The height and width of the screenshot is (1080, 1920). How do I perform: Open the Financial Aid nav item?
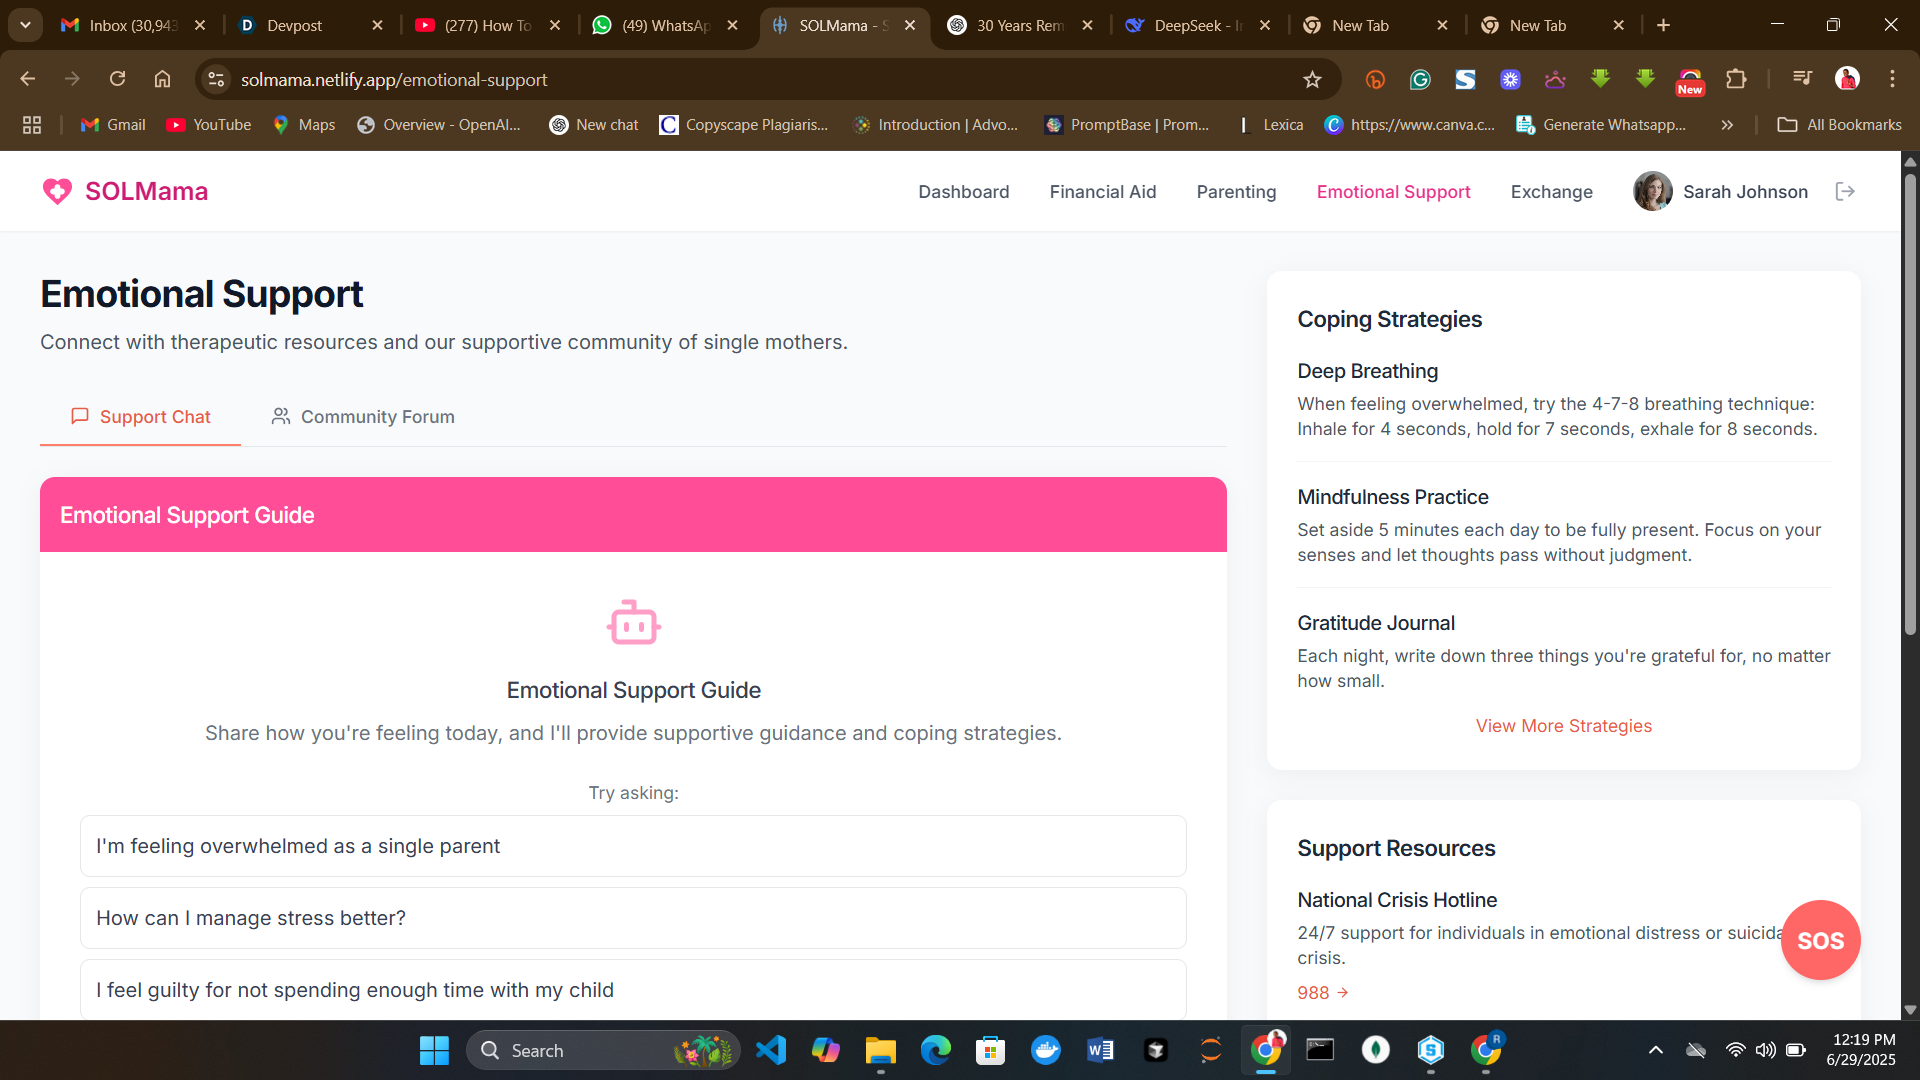coord(1102,192)
